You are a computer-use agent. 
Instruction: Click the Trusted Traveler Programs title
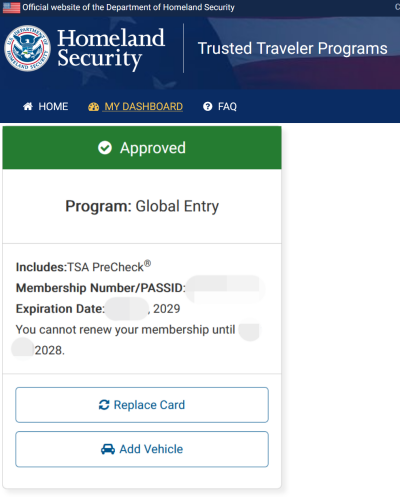[x=293, y=49]
